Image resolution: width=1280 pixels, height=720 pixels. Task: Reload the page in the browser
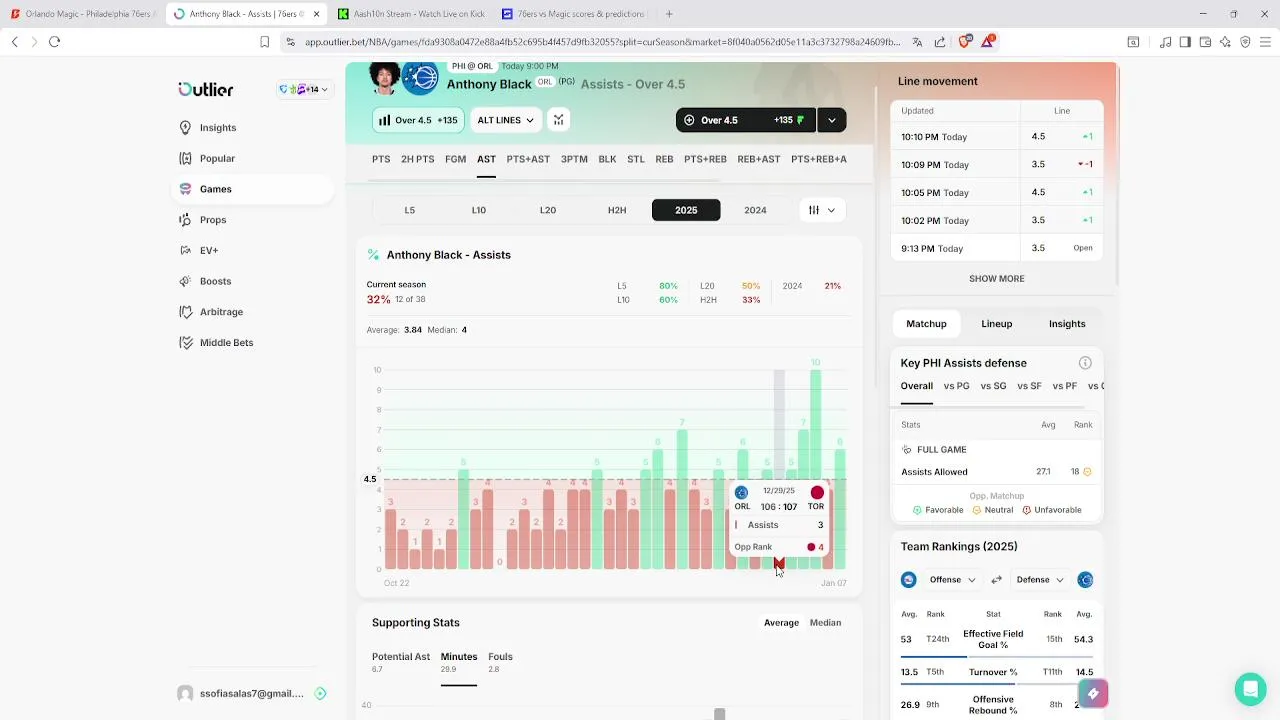pos(55,41)
